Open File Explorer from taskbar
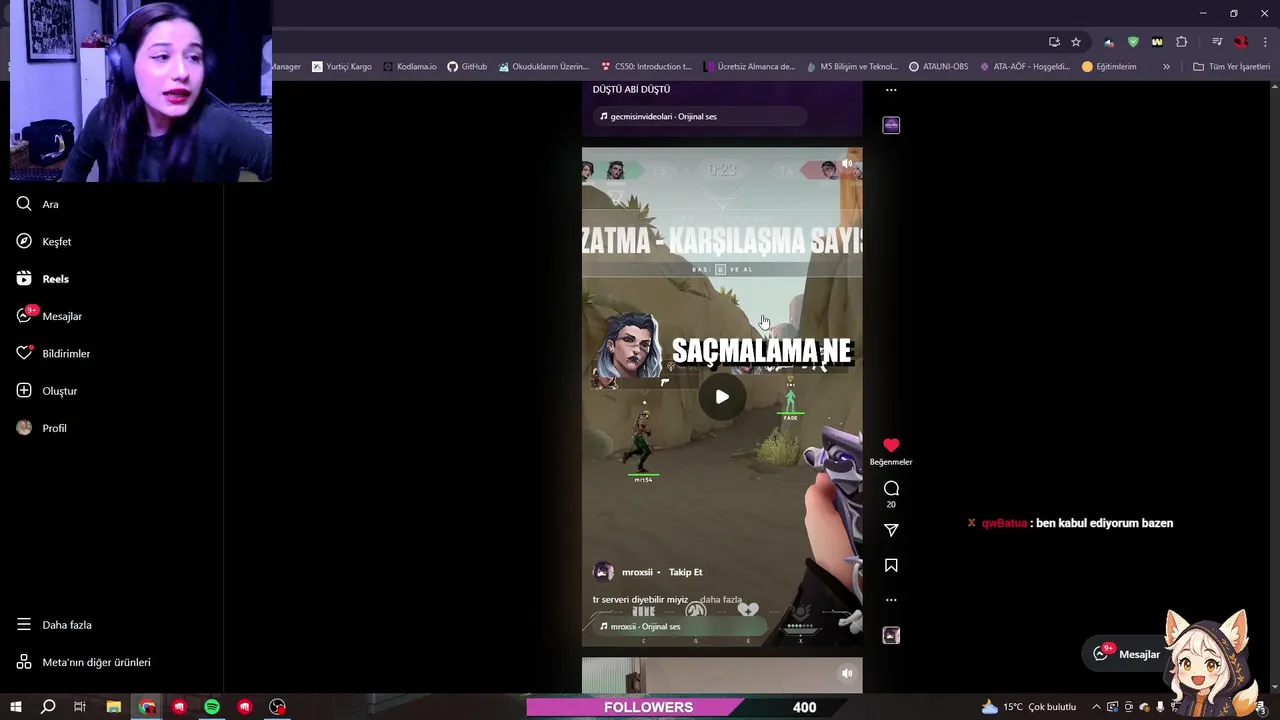 (114, 707)
